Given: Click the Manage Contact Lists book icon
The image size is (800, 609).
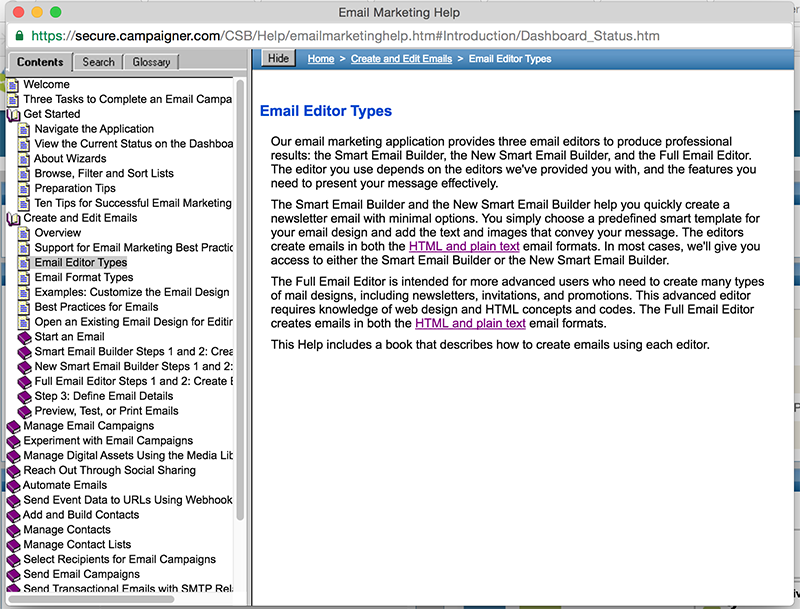Looking at the screenshot, I should 13,545.
